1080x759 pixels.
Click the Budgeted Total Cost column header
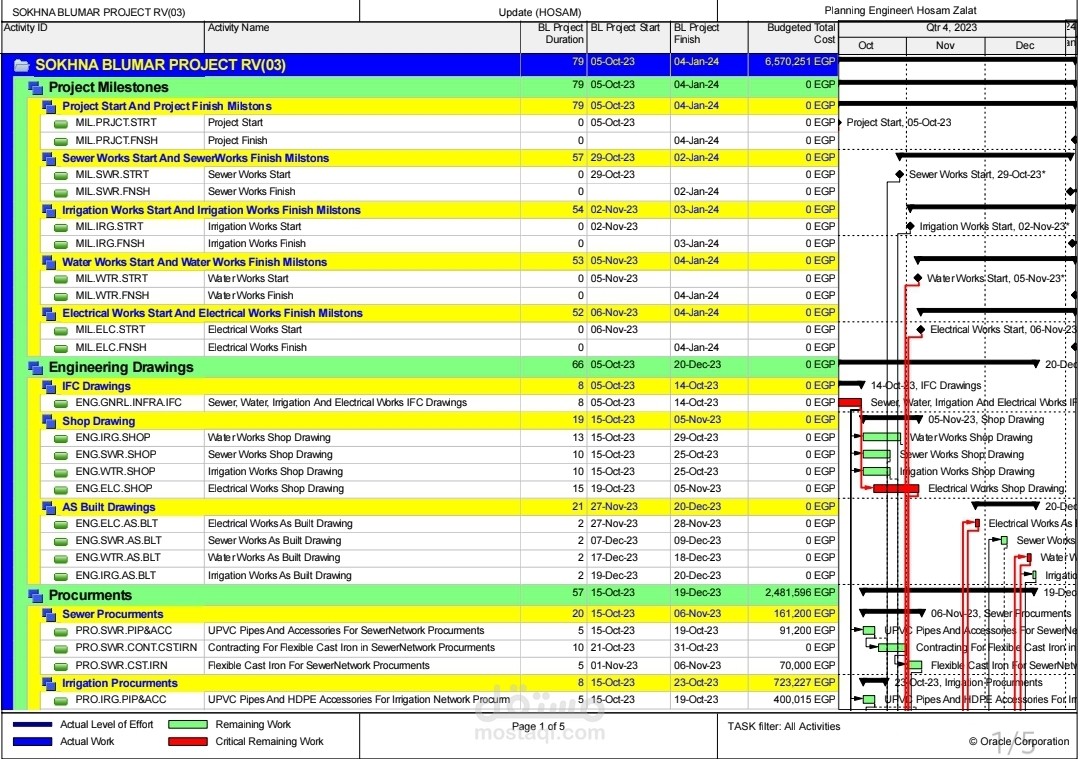click(x=793, y=37)
